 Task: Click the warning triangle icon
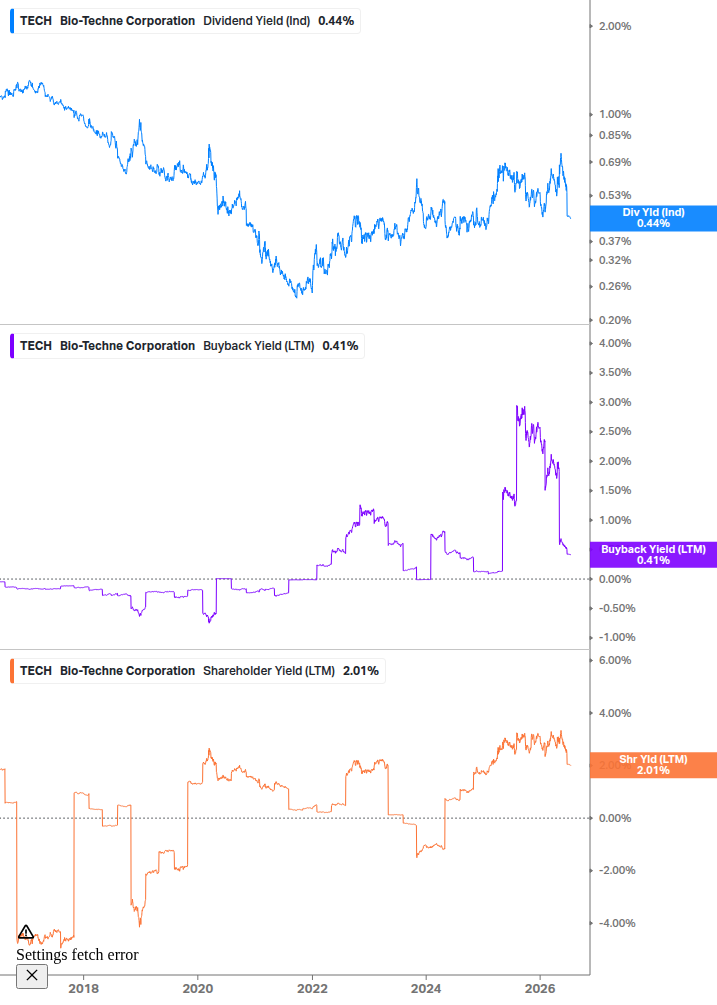(26, 932)
